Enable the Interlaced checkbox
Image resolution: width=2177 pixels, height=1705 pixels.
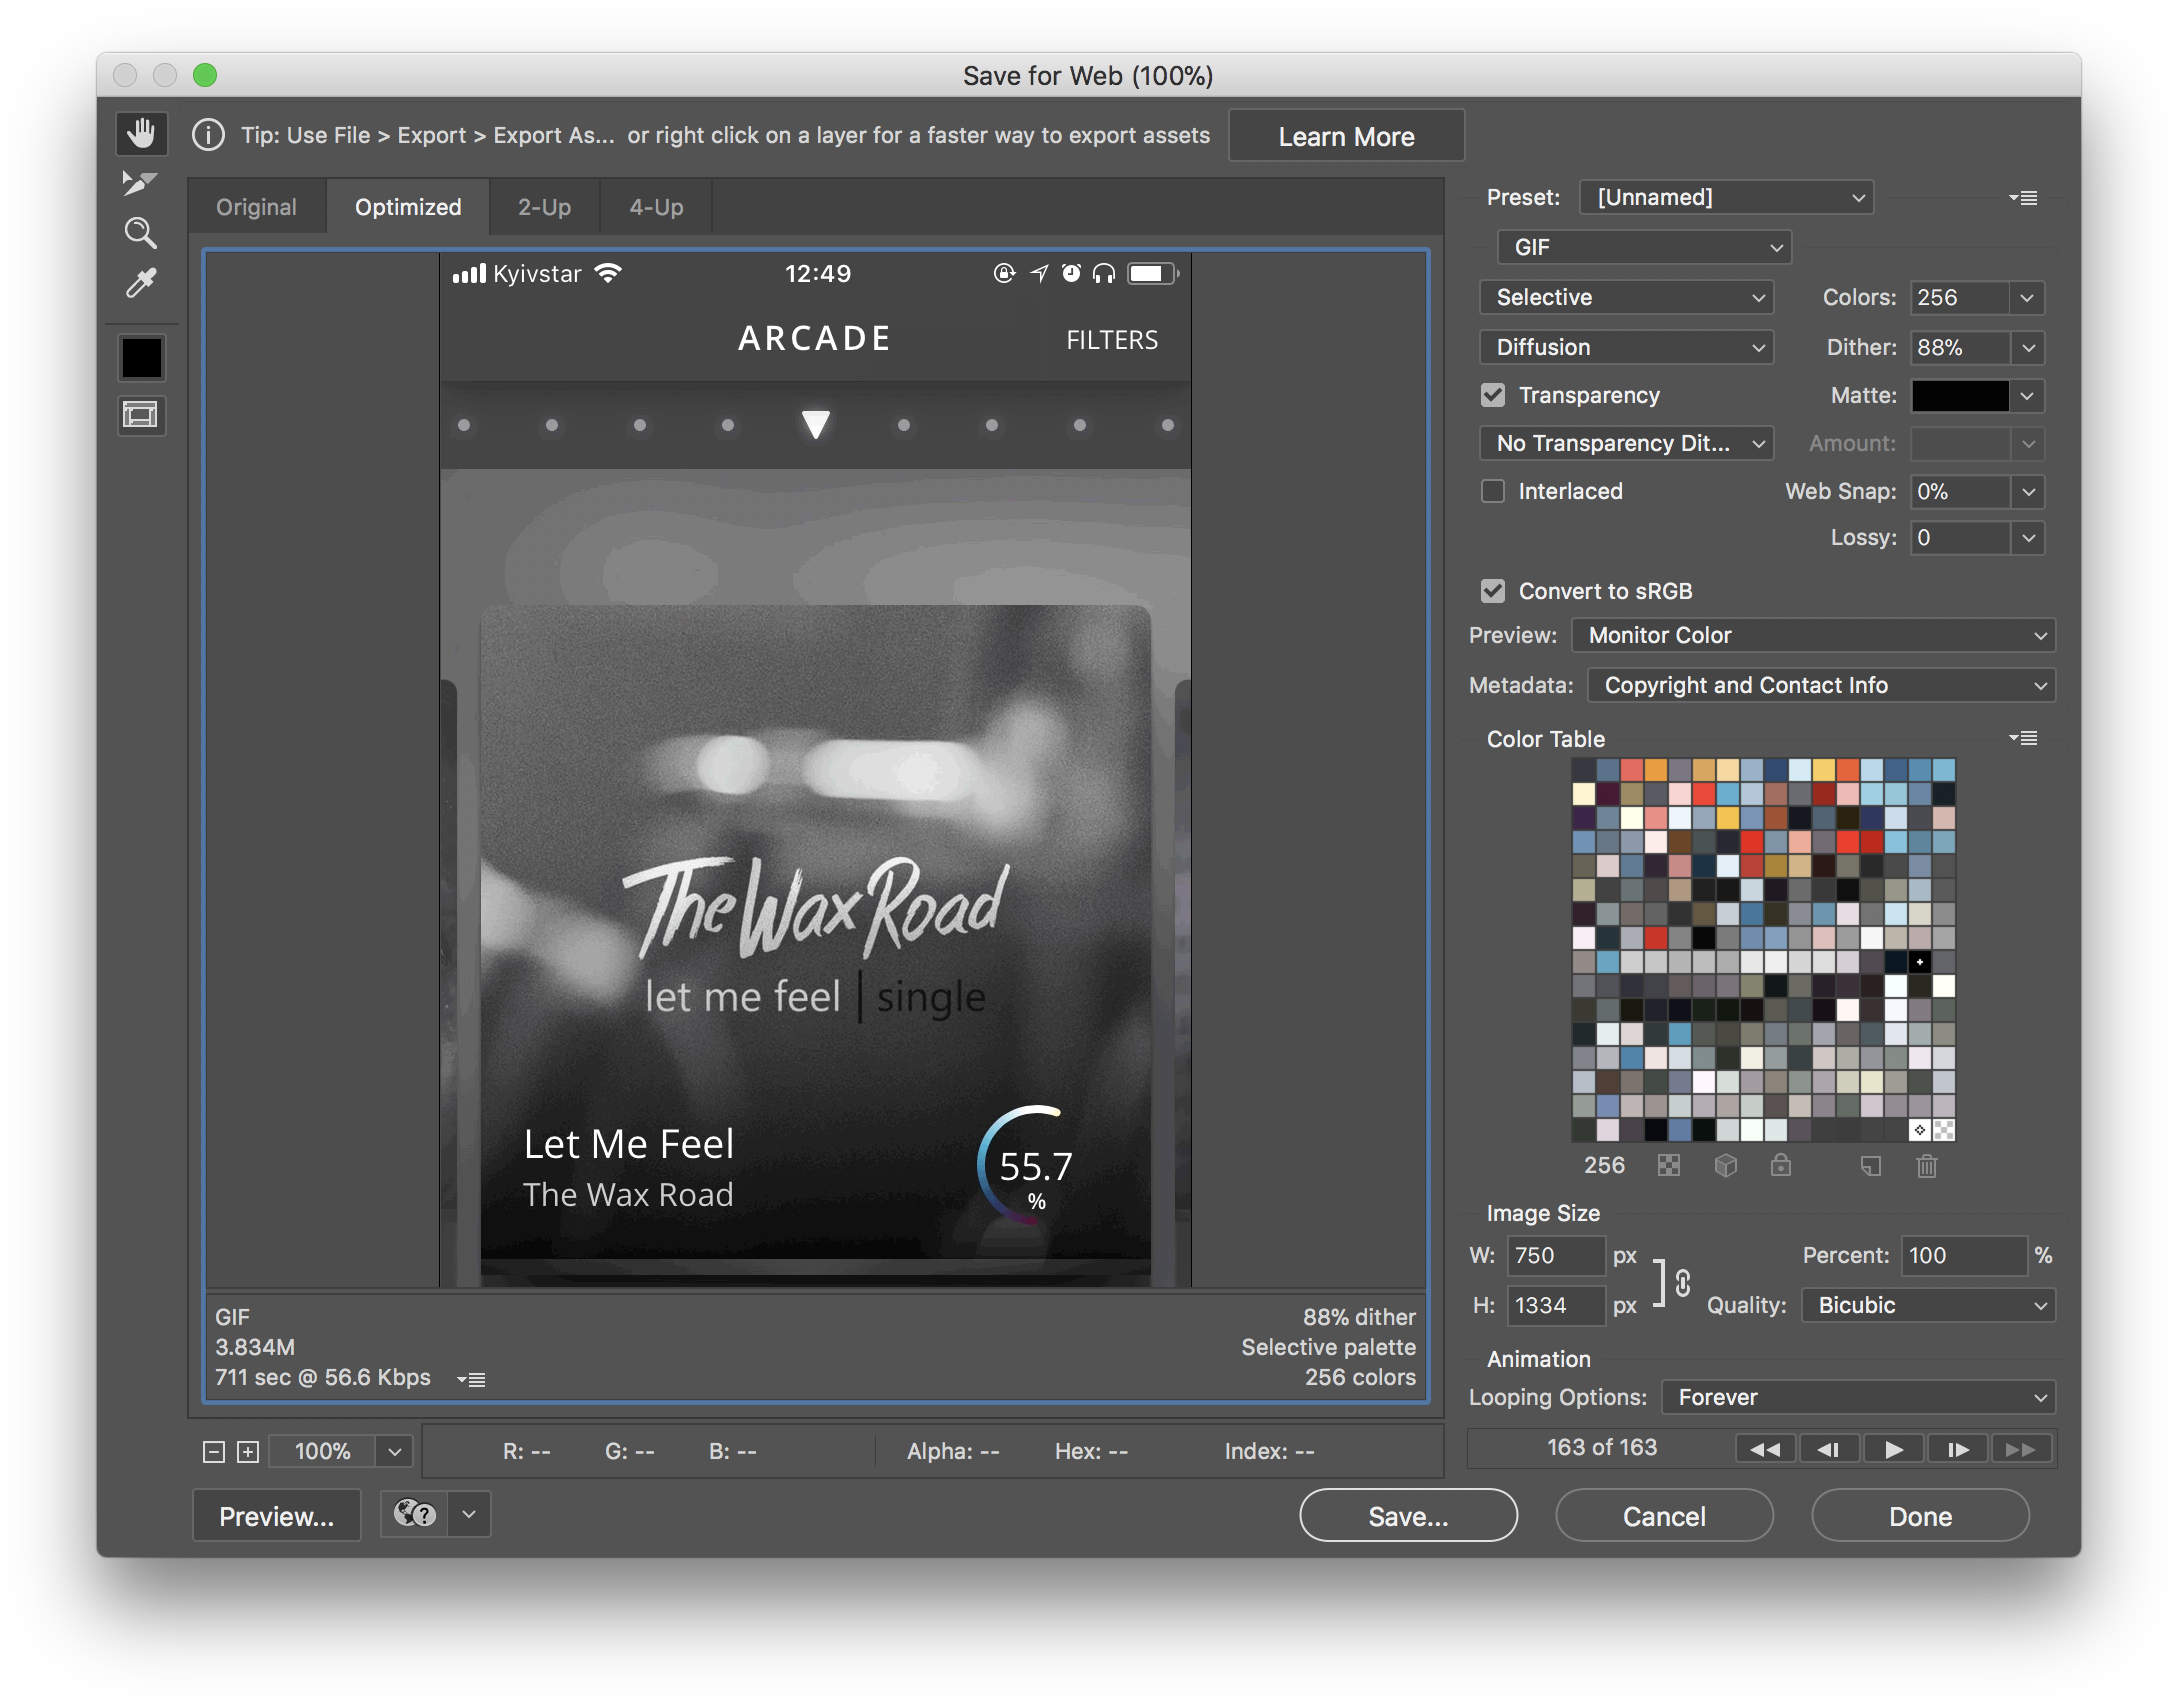1493,491
